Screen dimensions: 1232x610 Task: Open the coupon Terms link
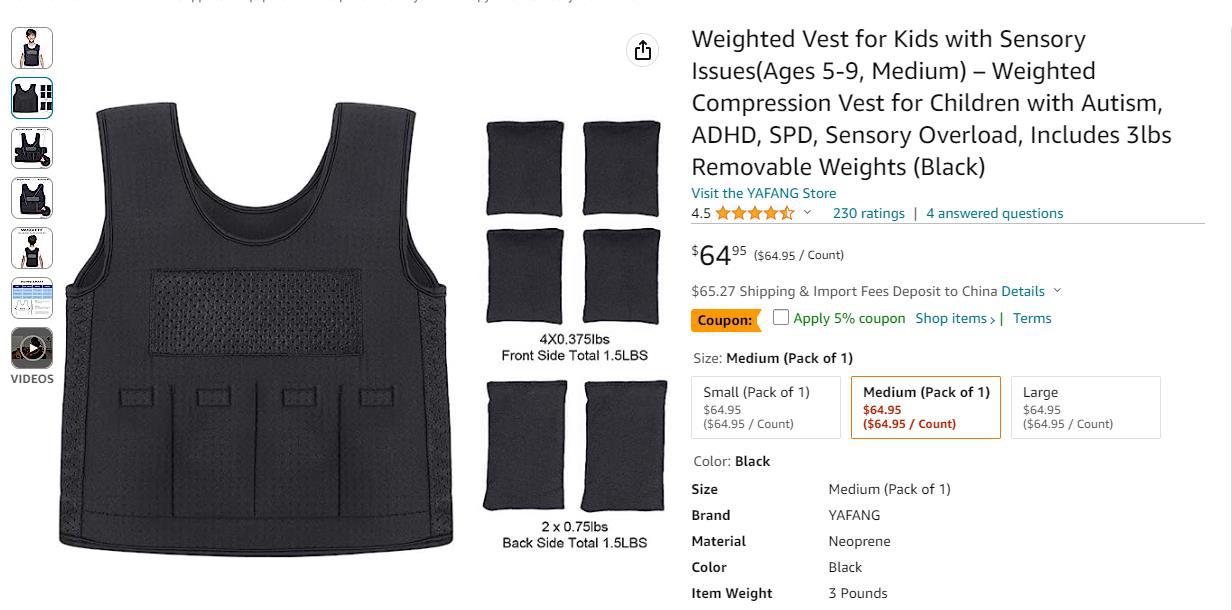point(1032,318)
